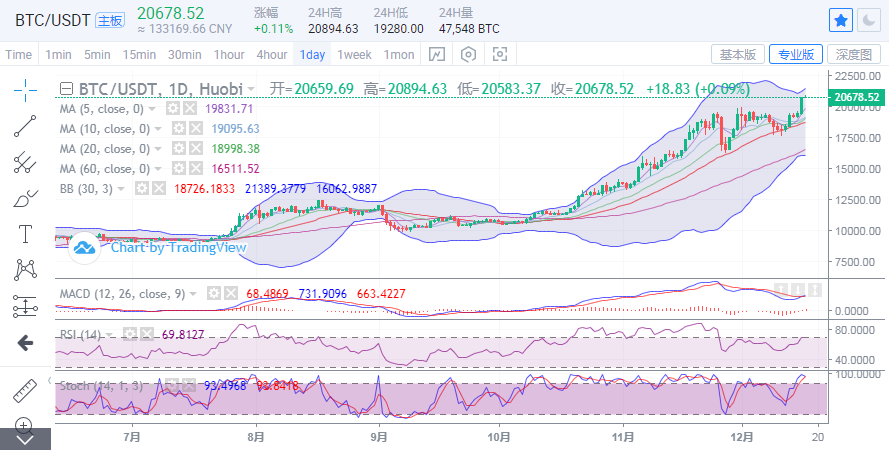The image size is (889, 450).
Task: Switch to 4hour timeframe
Action: 271,54
